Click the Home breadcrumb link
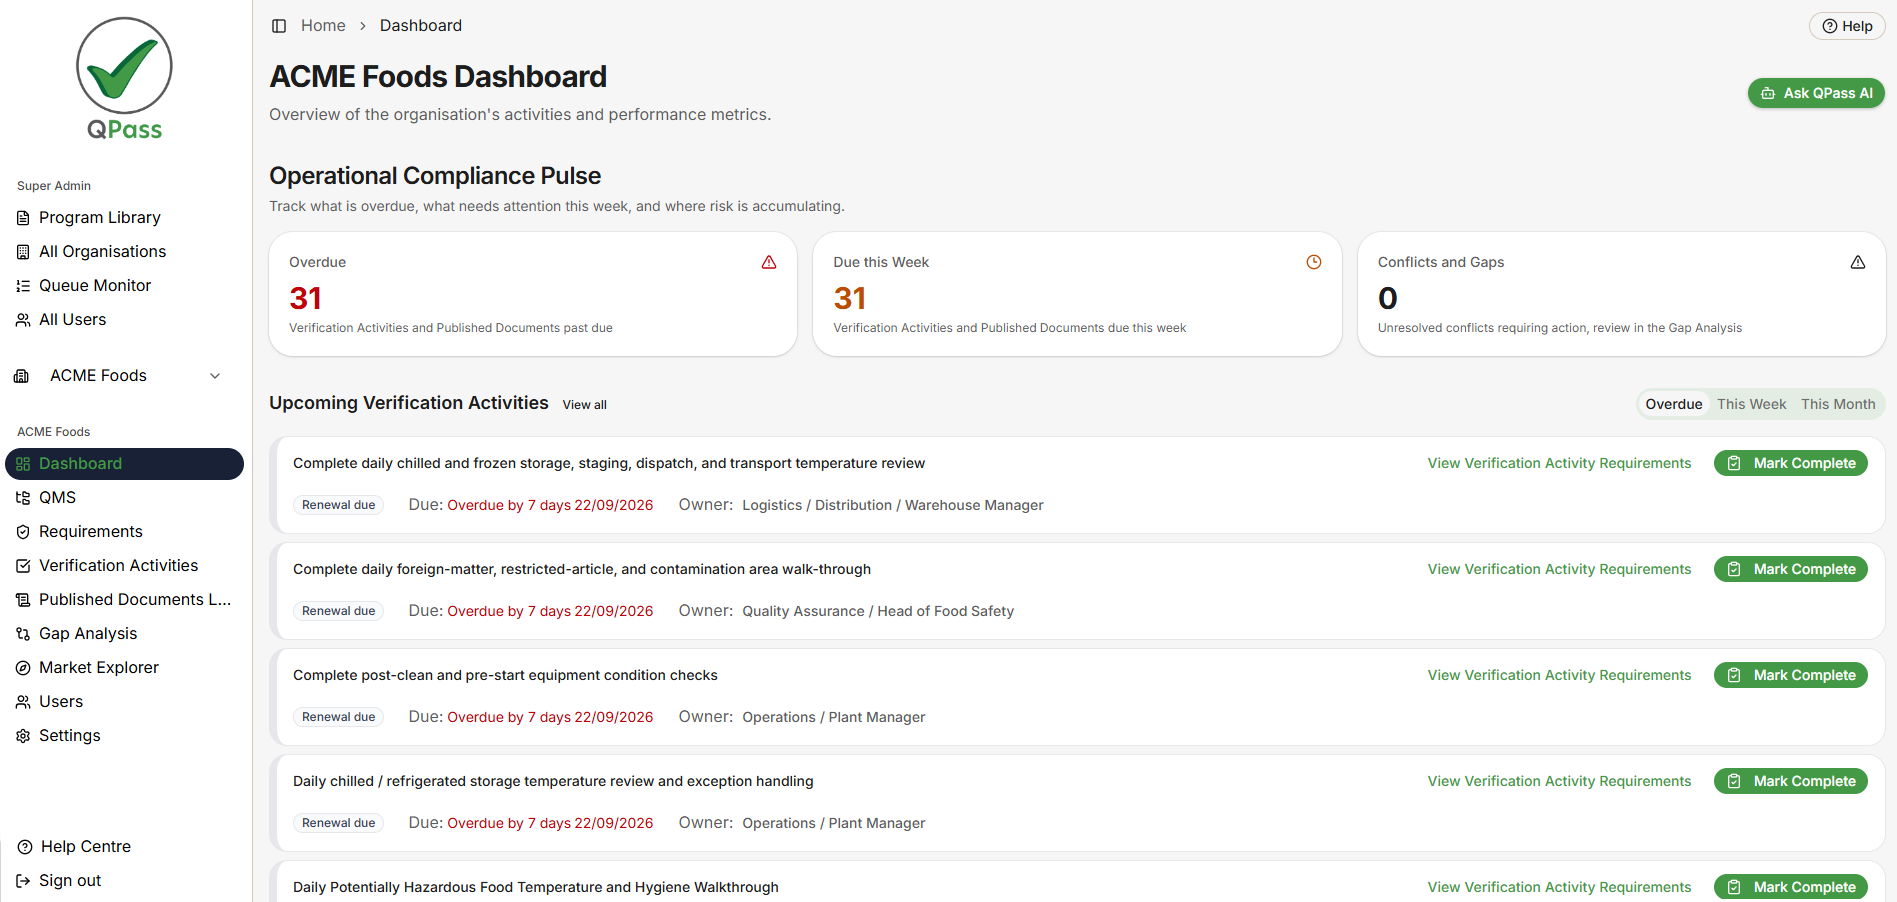 323,26
